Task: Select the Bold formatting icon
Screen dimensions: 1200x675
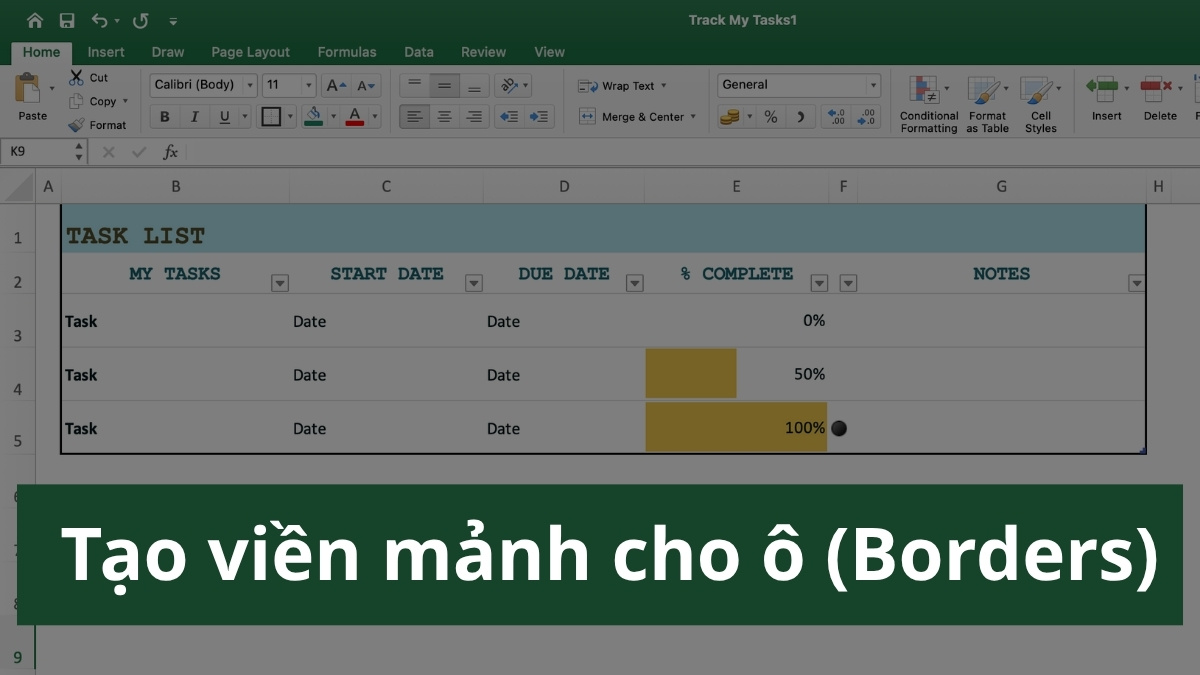Action: (163, 116)
